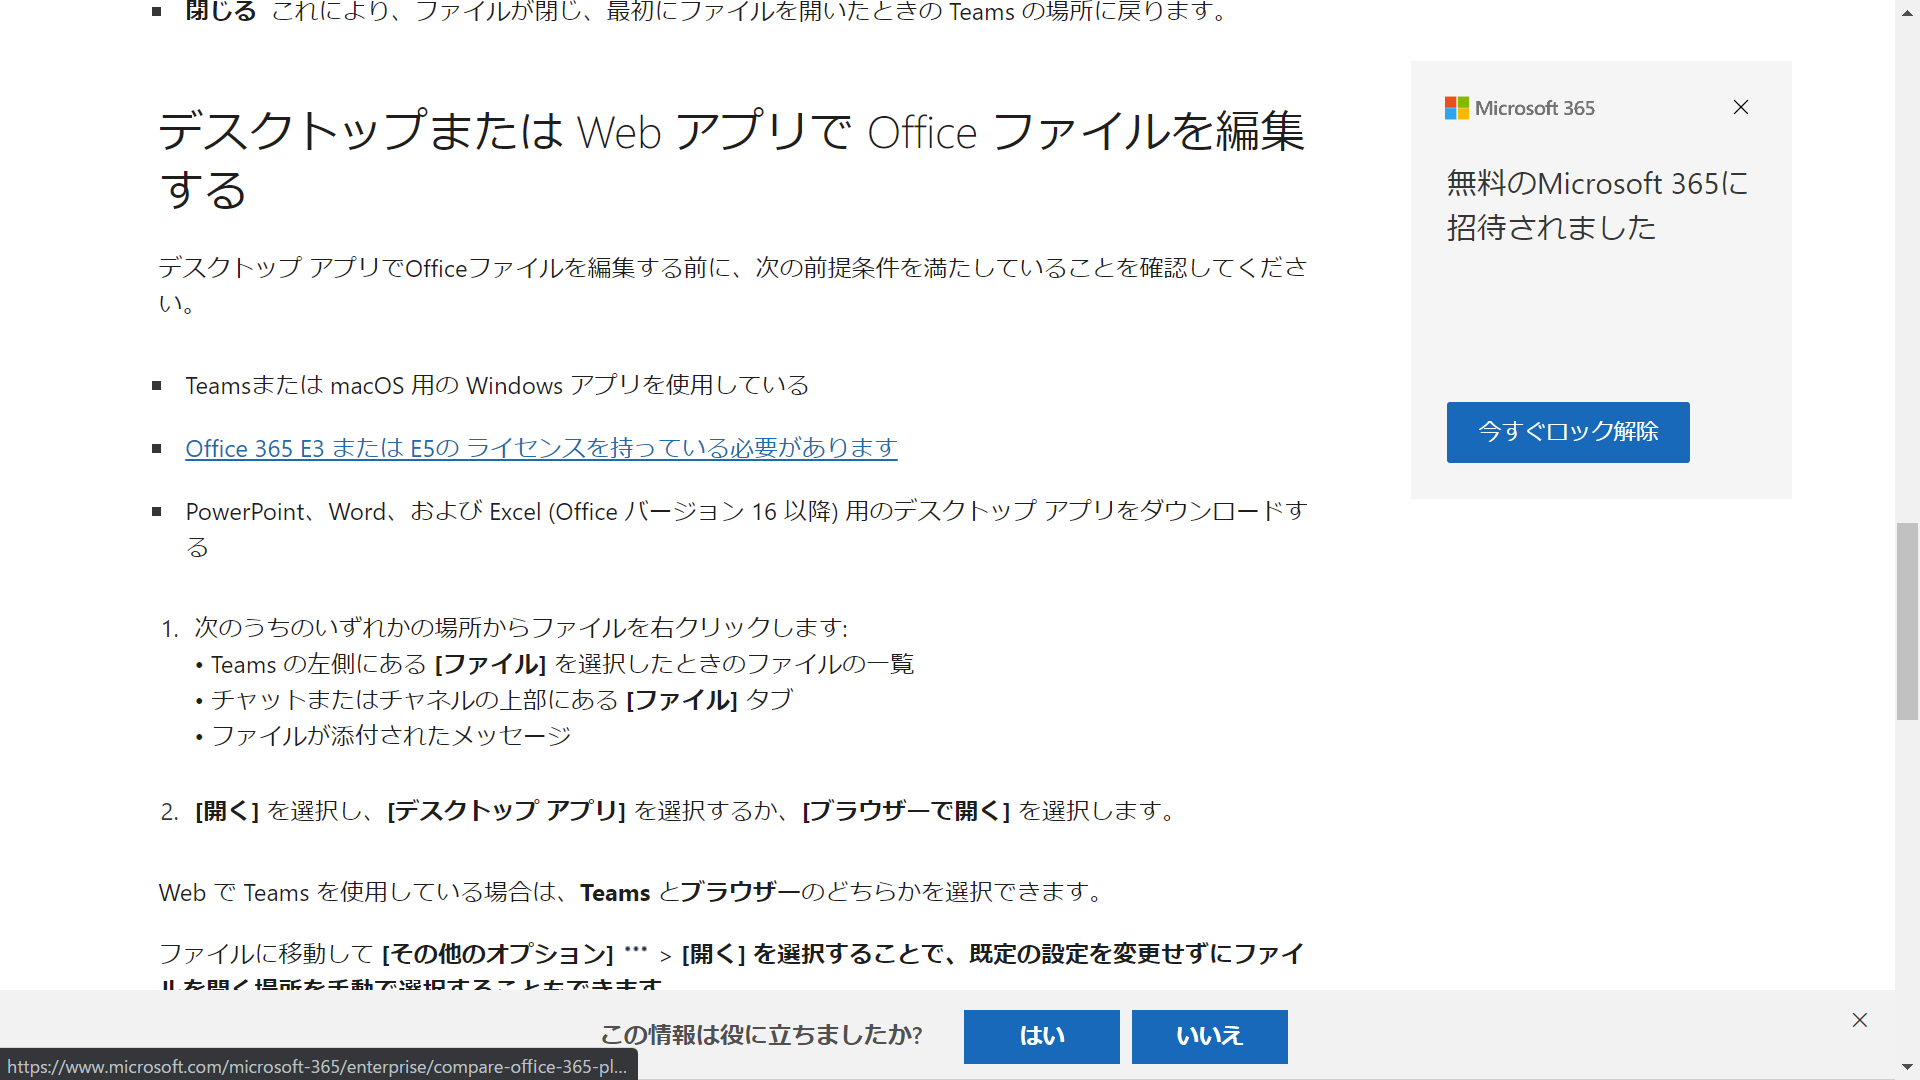Click the paragraph Web で Teams を使用している場合は
The width and height of the screenshot is (1920, 1080).
click(x=632, y=892)
